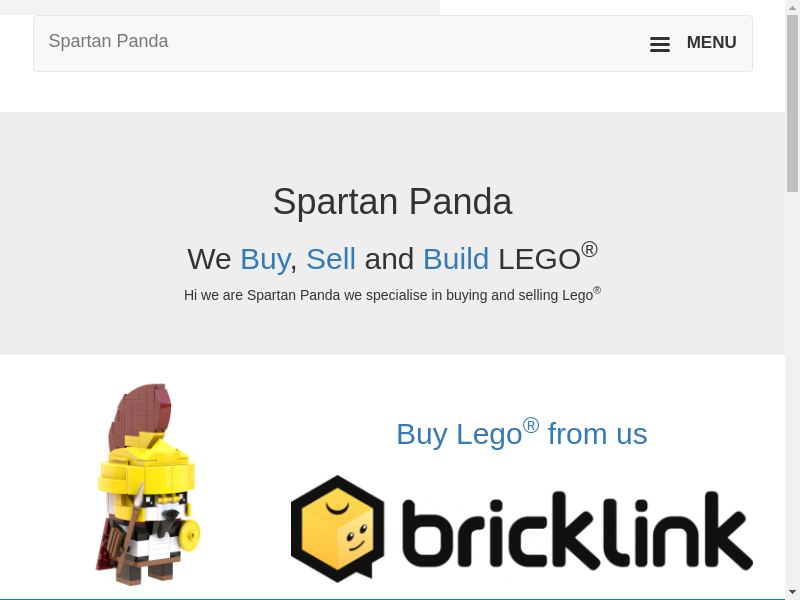Click the scrollbar down arrow
The width and height of the screenshot is (800, 600).
point(792,592)
